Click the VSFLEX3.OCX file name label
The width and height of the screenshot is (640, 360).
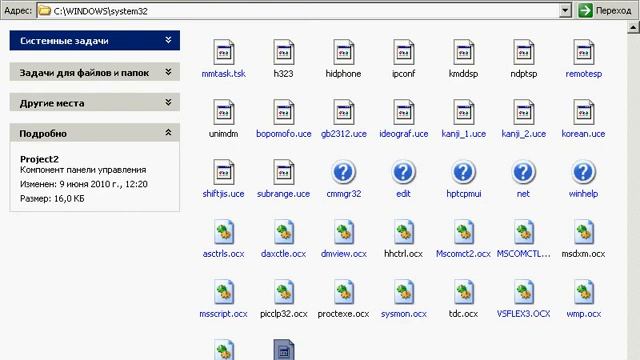(x=523, y=314)
